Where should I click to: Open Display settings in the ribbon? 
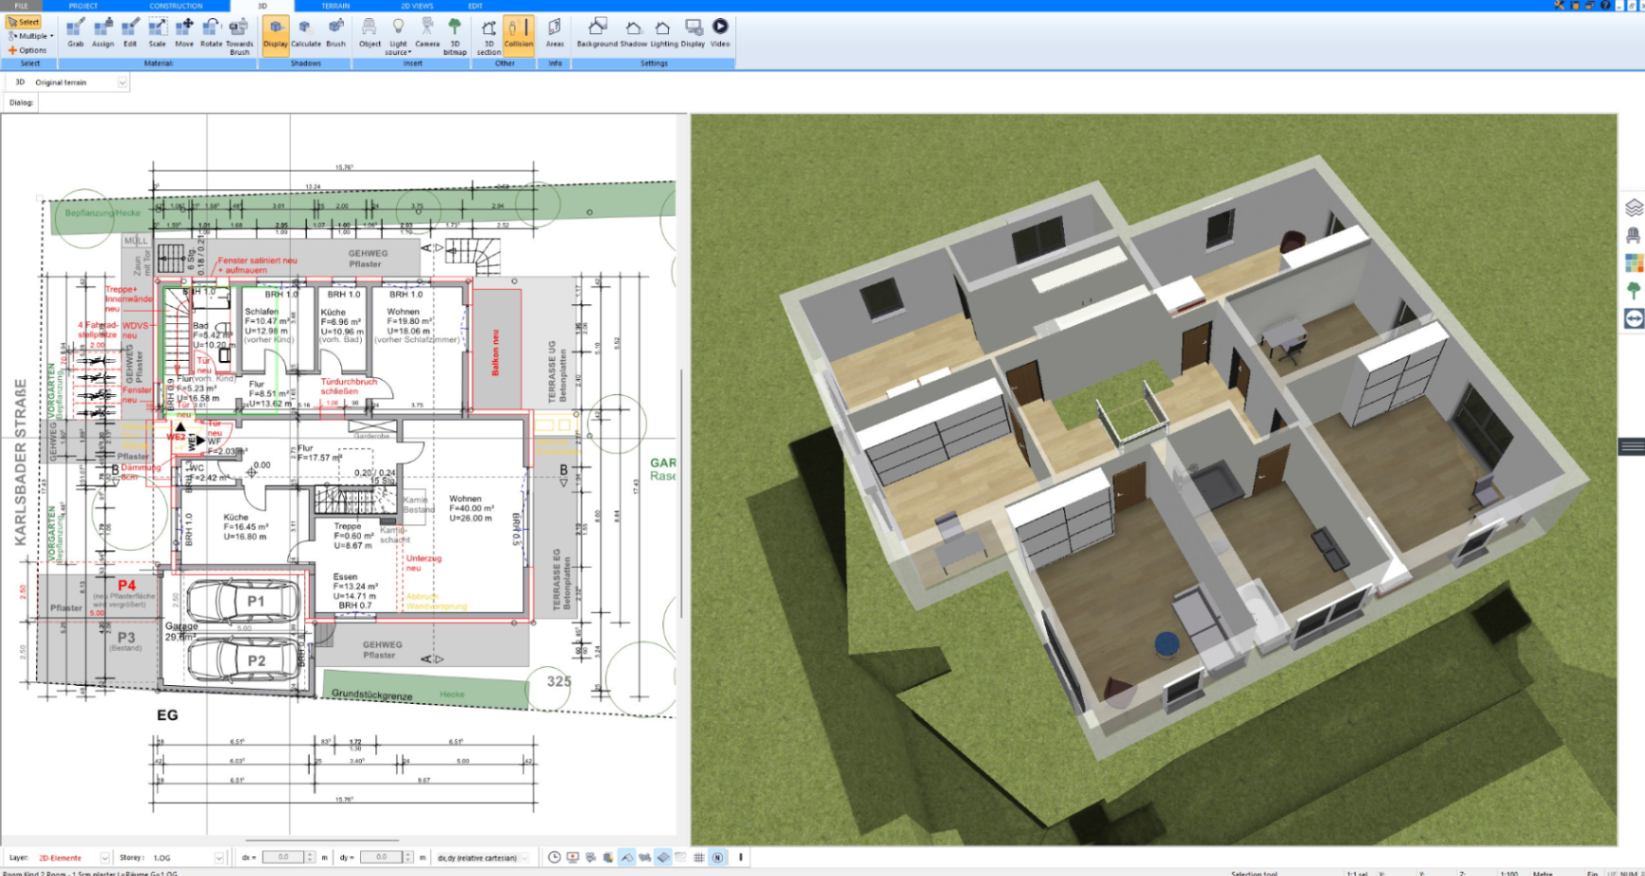point(693,33)
